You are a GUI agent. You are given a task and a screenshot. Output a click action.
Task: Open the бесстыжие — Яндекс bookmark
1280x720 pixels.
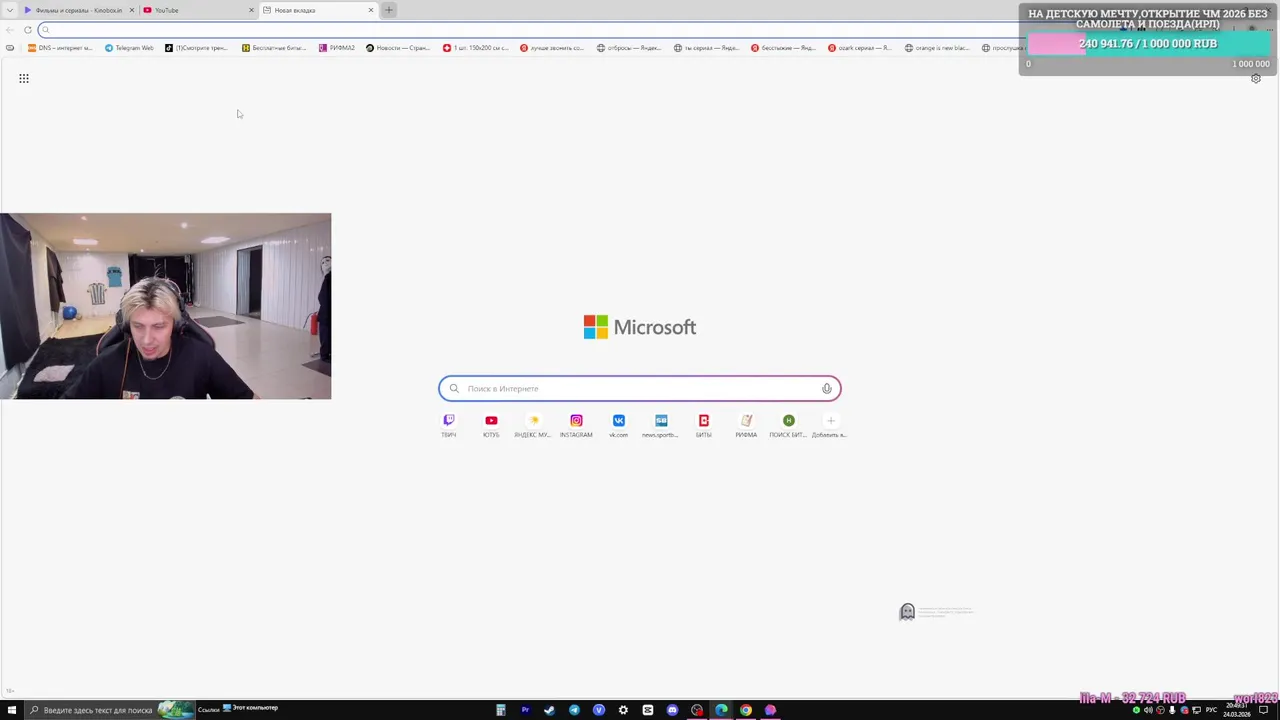(783, 48)
